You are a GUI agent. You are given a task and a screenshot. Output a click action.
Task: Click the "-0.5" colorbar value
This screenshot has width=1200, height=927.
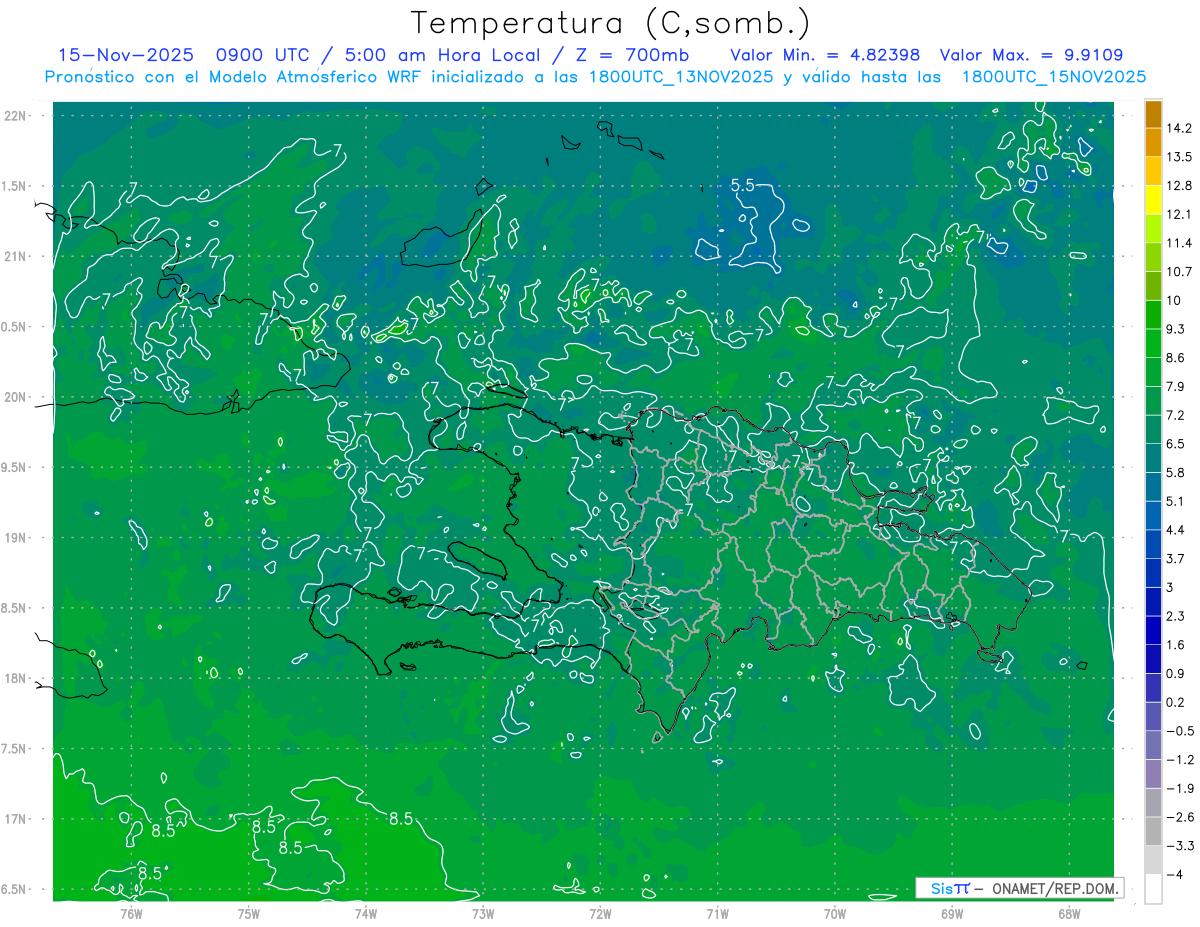coord(1180,731)
